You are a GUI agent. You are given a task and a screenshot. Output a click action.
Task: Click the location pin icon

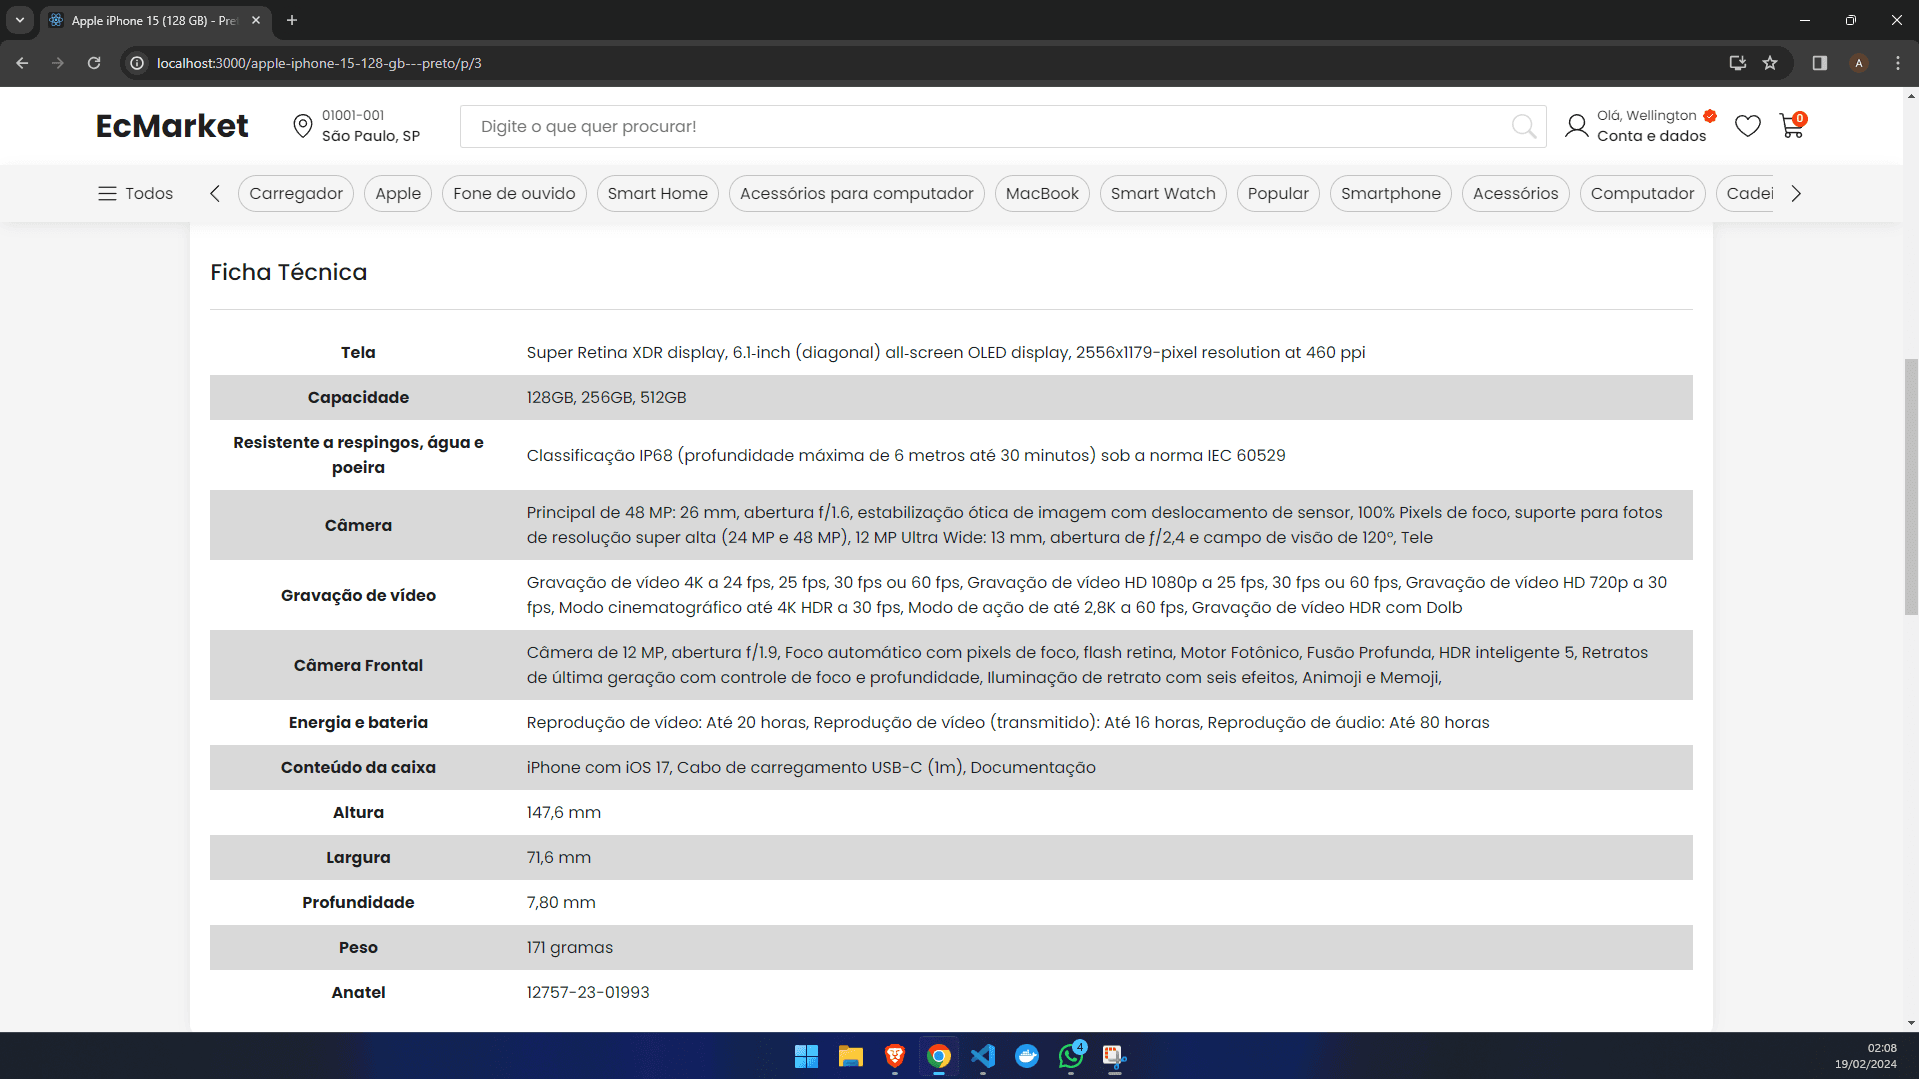(302, 126)
